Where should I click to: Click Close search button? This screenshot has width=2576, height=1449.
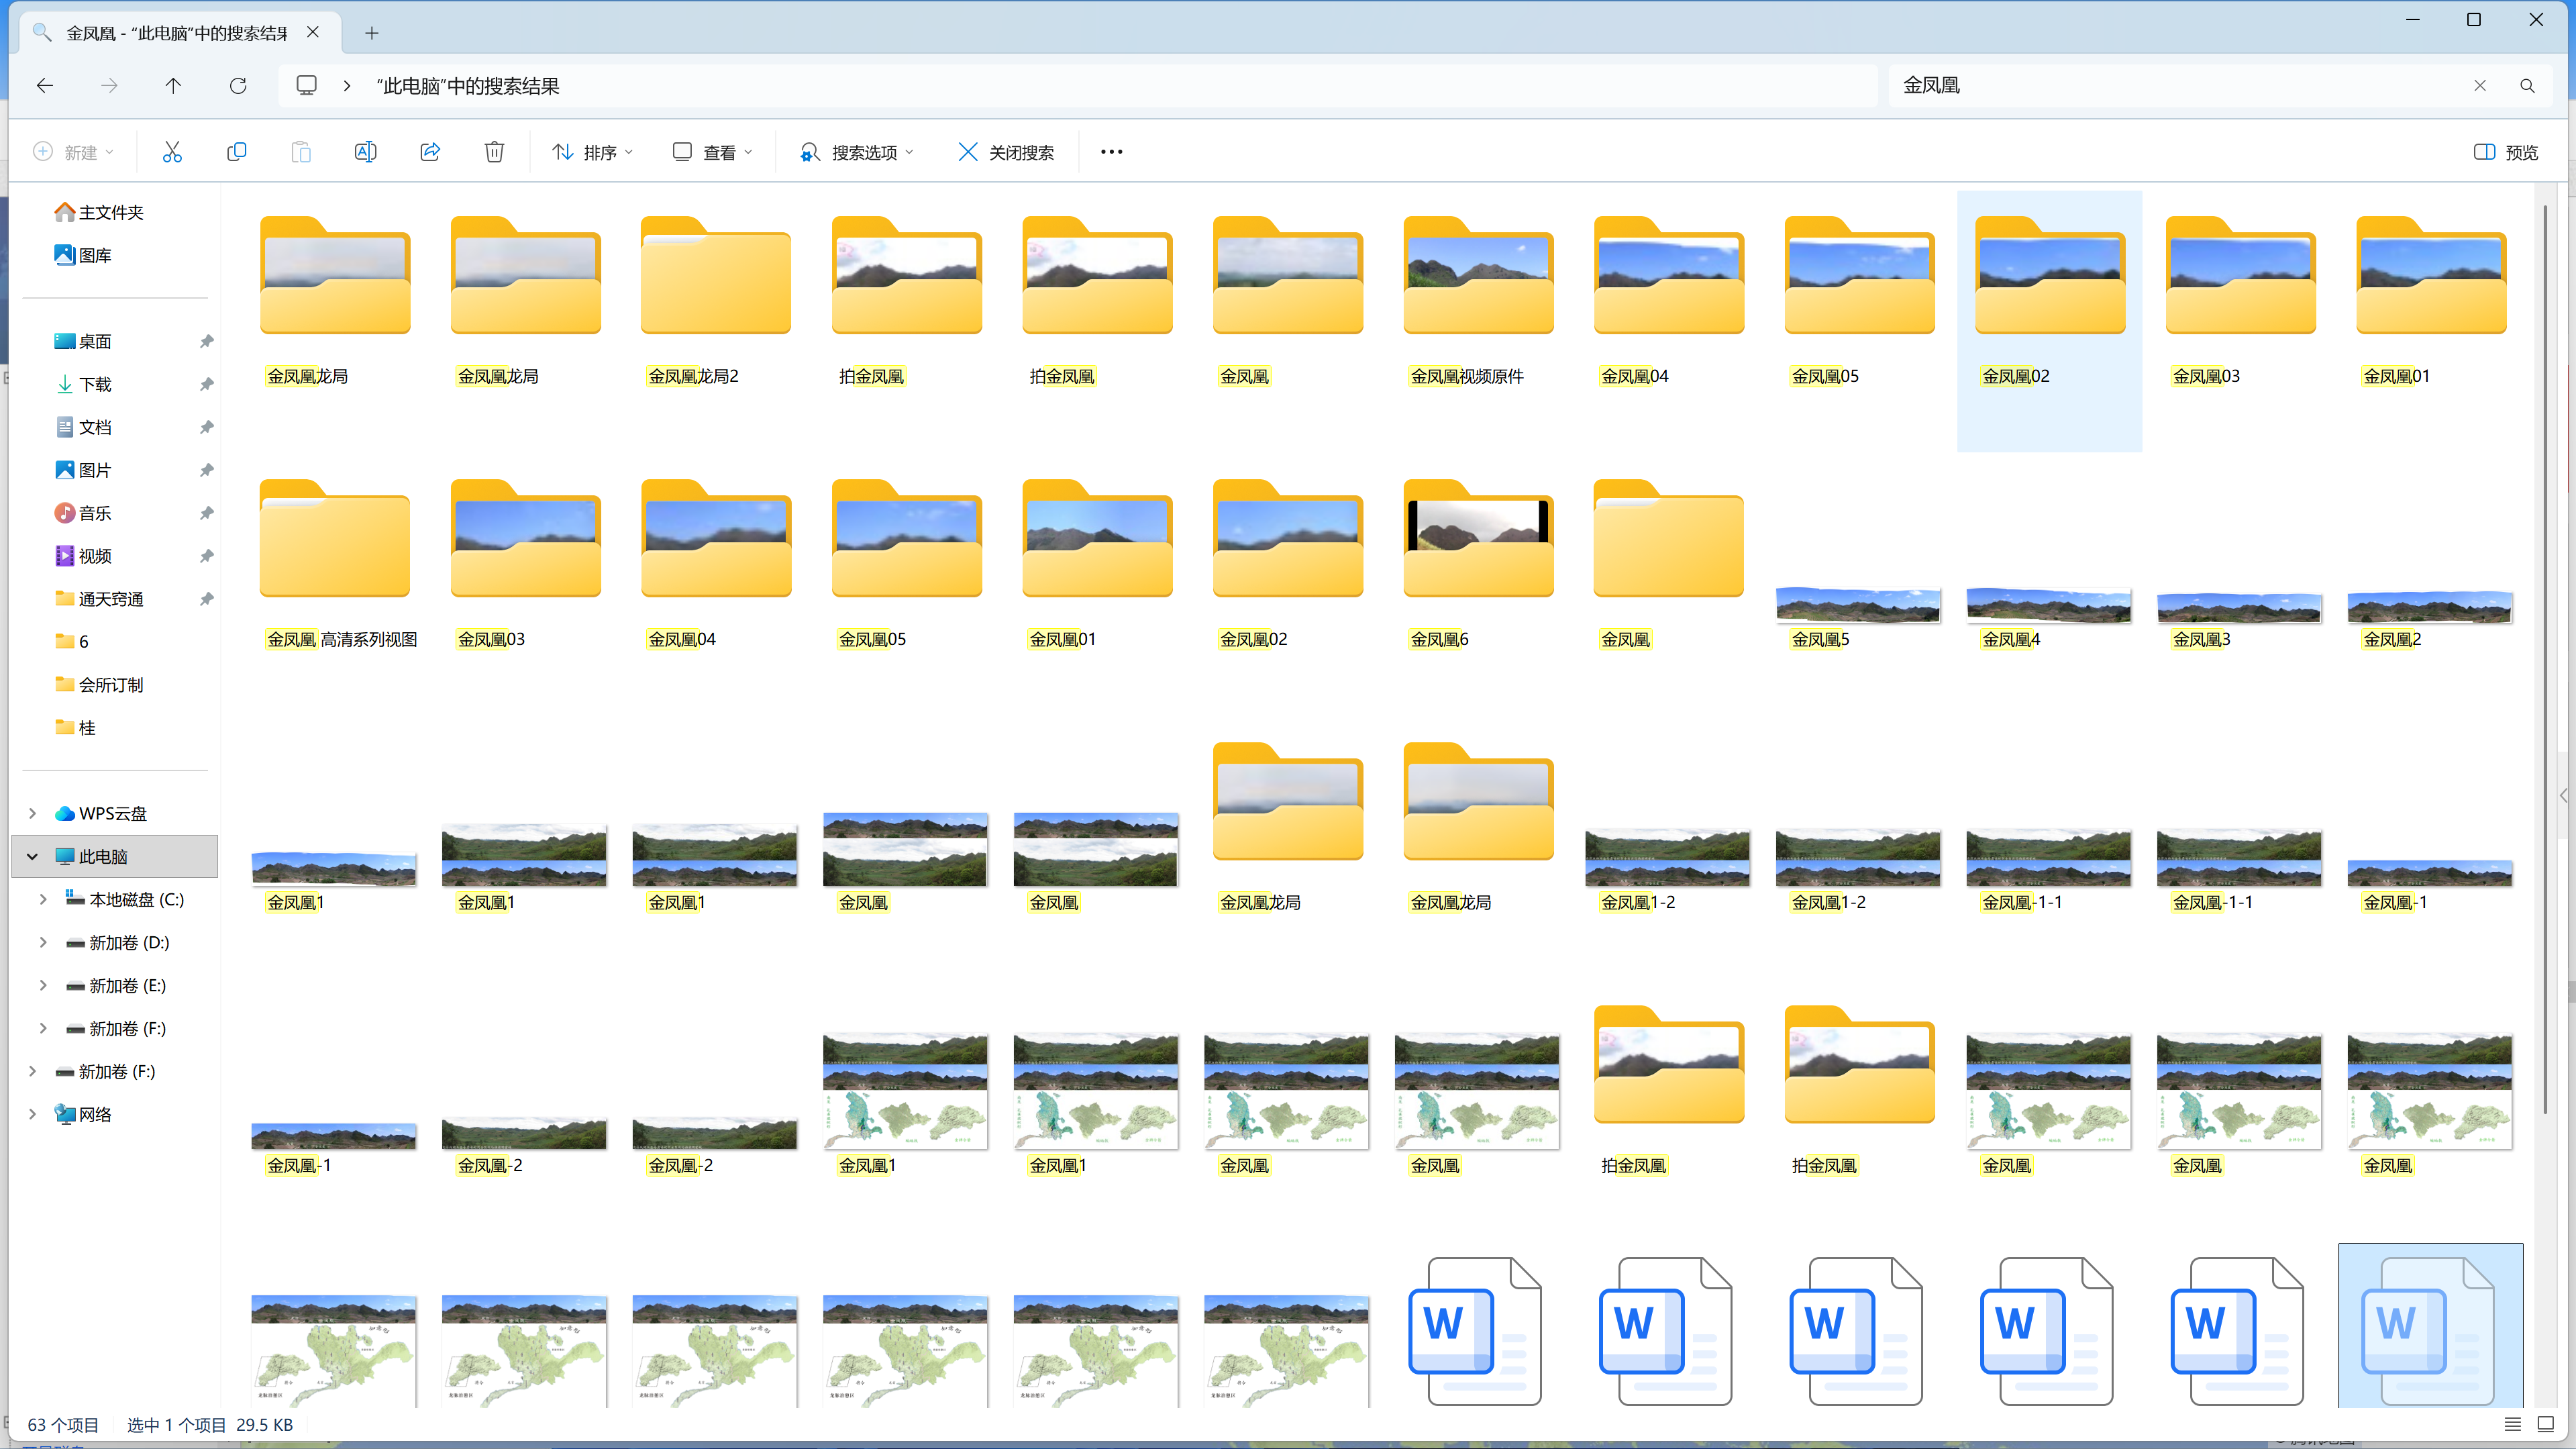click(1006, 152)
